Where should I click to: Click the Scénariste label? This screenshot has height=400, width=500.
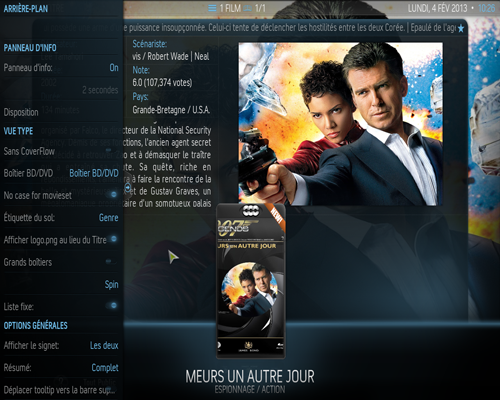[x=150, y=44]
